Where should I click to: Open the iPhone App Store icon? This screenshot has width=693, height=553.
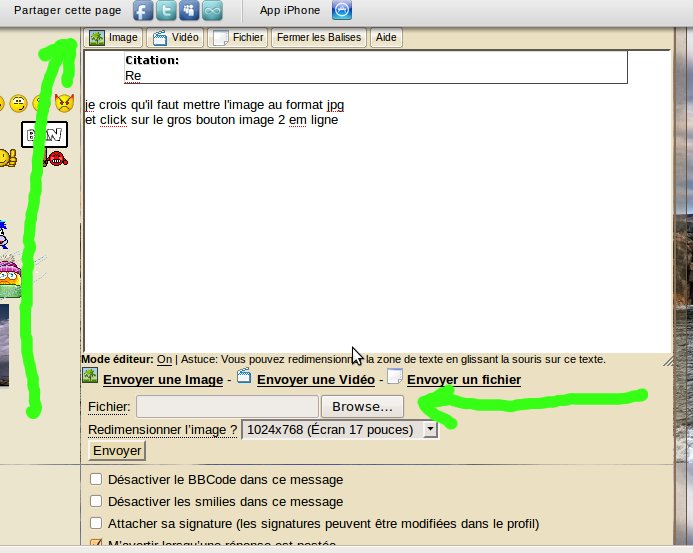click(x=342, y=11)
